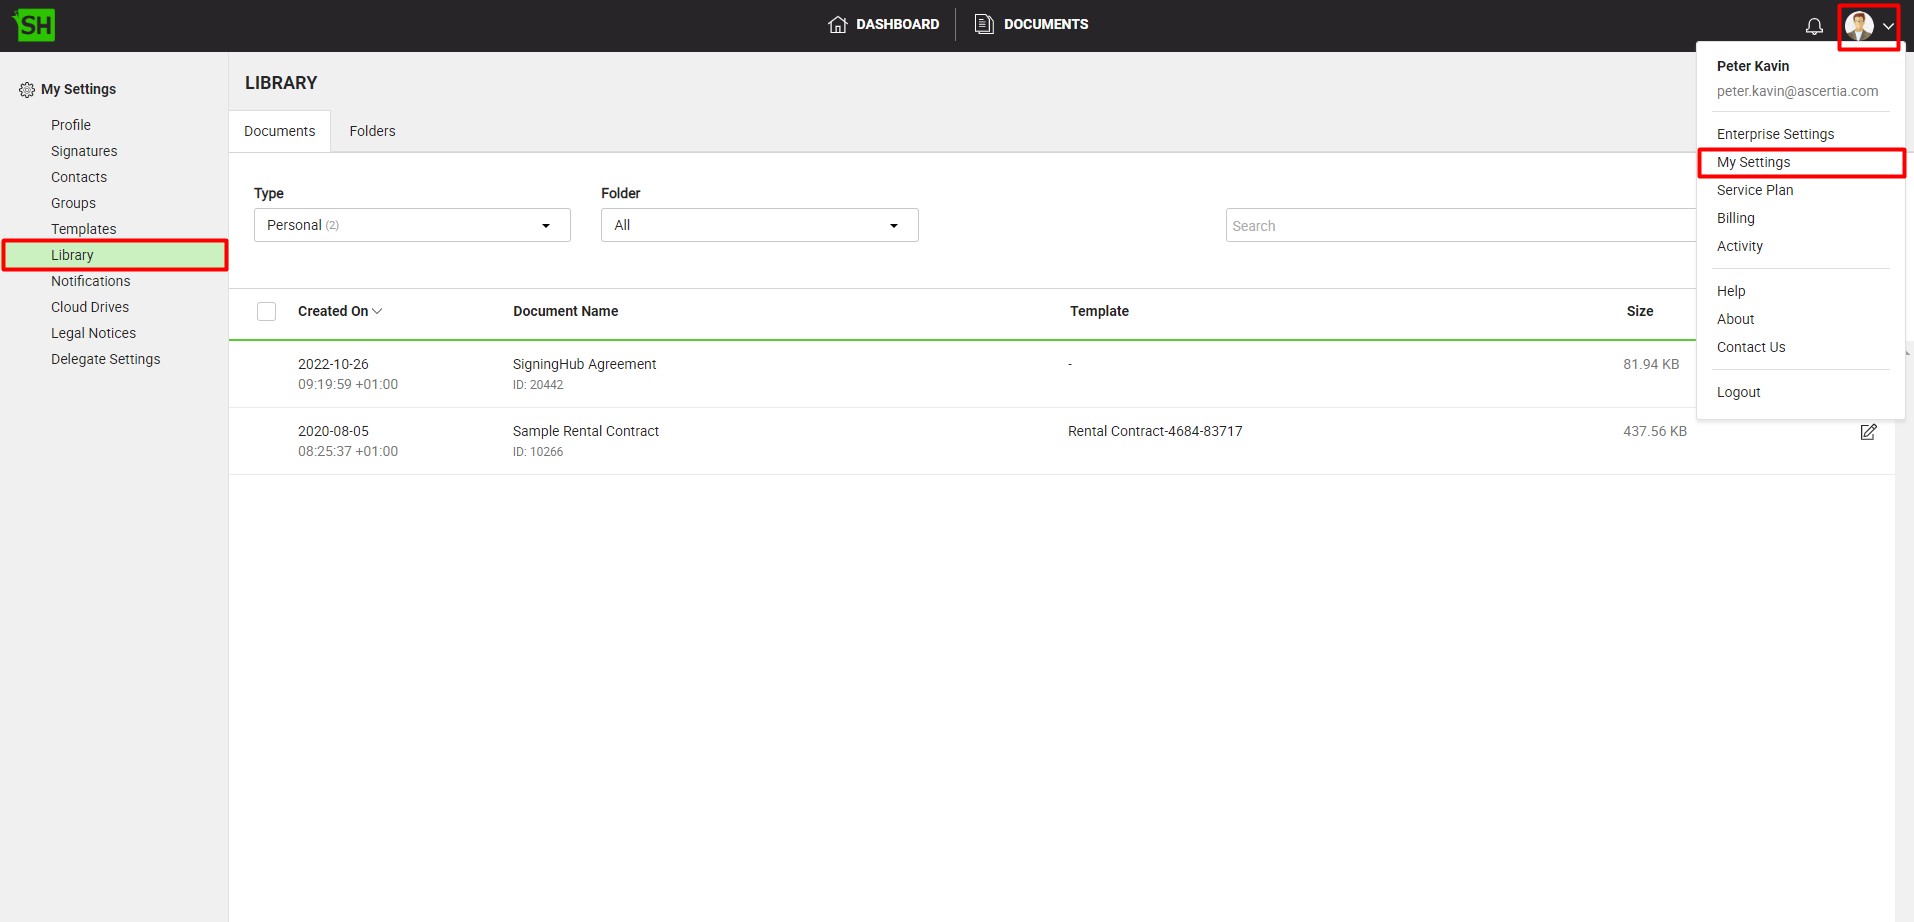The width and height of the screenshot is (1914, 922).
Task: Click the Documents page icon
Action: coord(984,24)
